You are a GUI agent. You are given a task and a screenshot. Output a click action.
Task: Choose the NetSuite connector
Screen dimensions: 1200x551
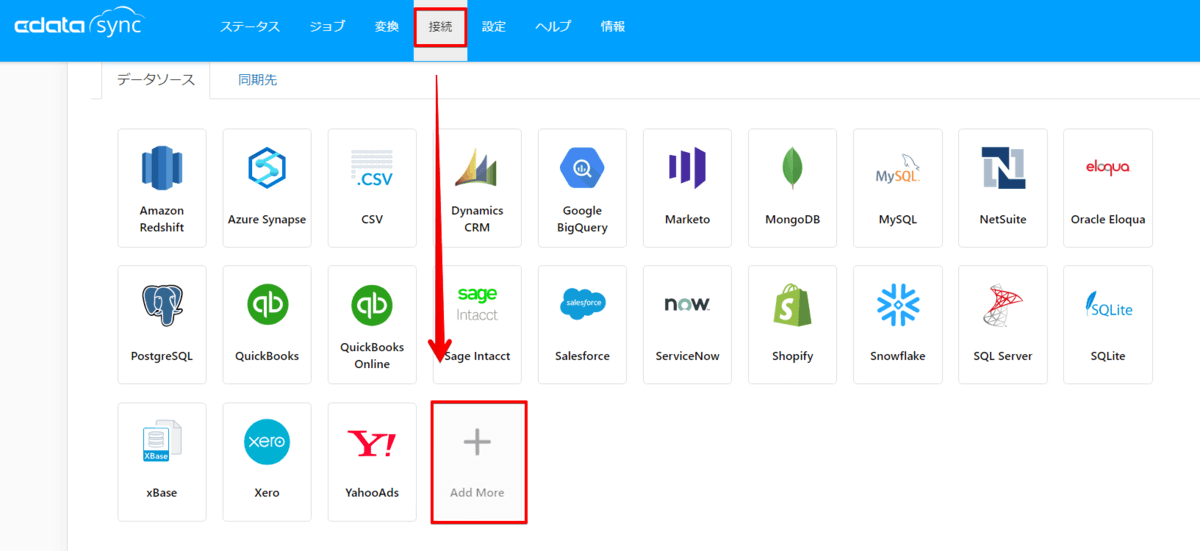pyautogui.click(x=1002, y=188)
